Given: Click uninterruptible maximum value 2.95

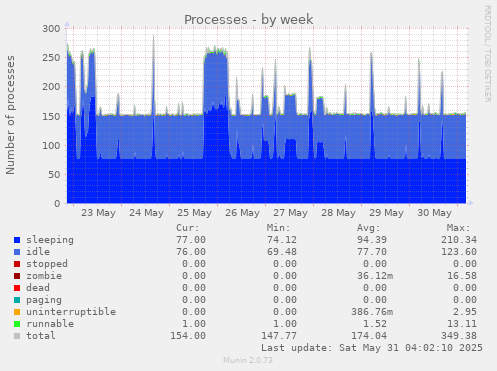Looking at the screenshot, I should [465, 312].
